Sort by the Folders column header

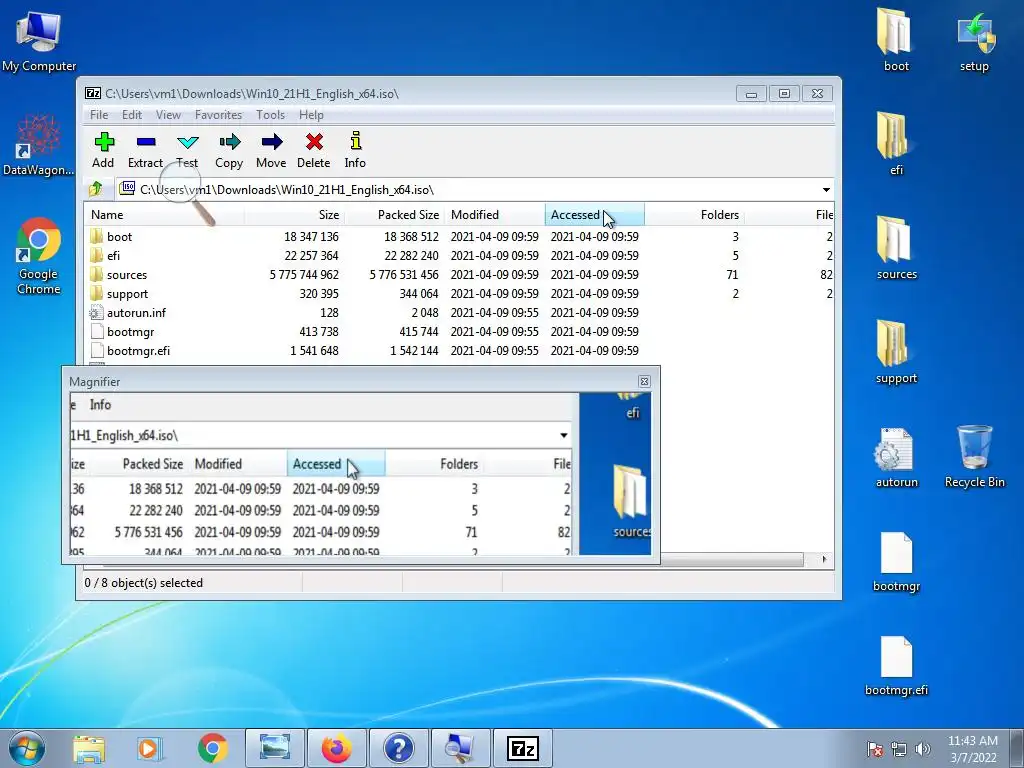tap(694, 215)
